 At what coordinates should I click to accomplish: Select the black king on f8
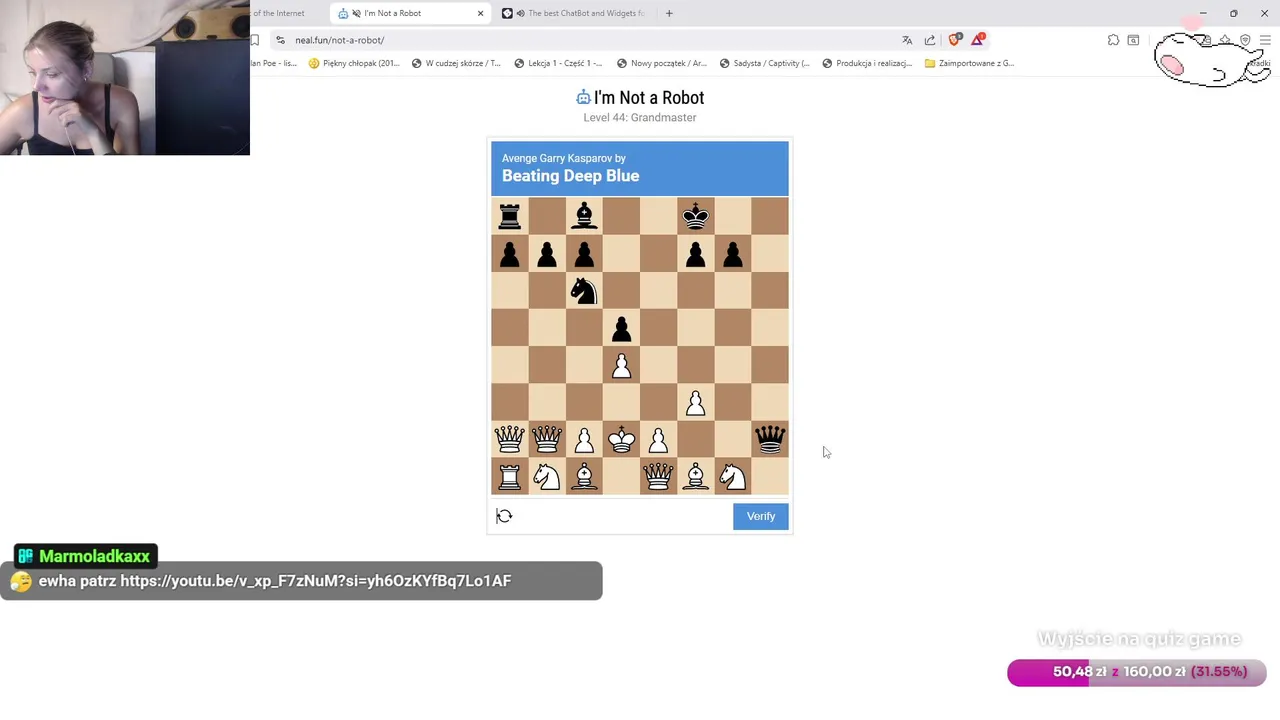696,216
